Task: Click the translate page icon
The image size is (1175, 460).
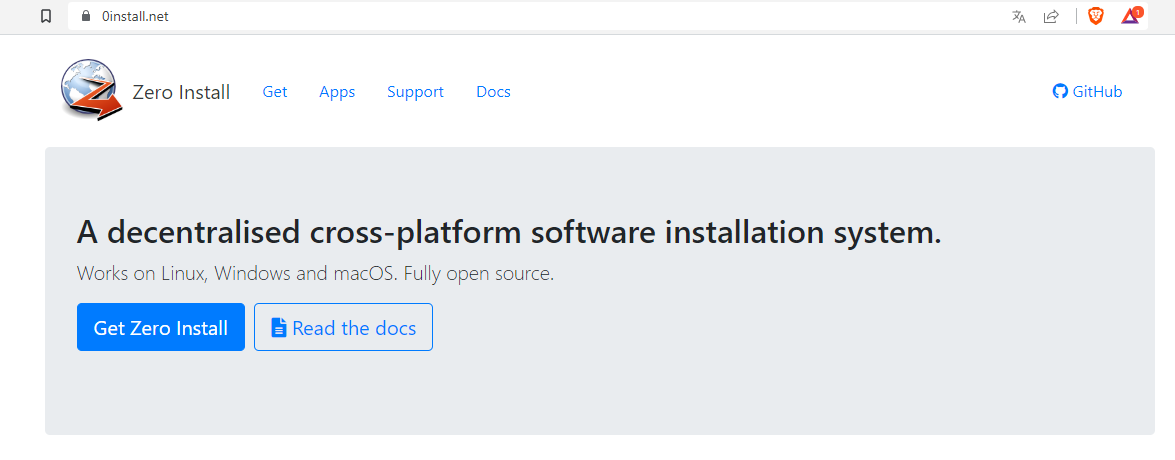Action: 1019,16
